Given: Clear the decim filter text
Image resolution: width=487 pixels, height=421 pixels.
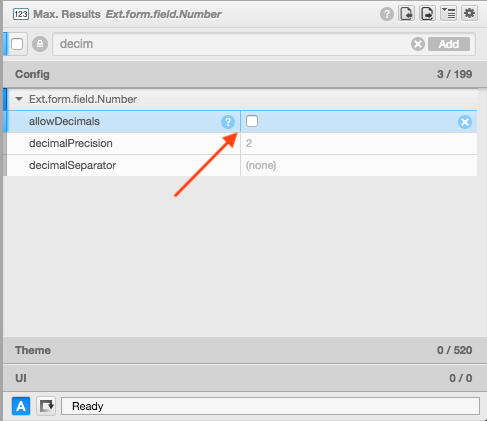Looking at the screenshot, I should point(418,44).
